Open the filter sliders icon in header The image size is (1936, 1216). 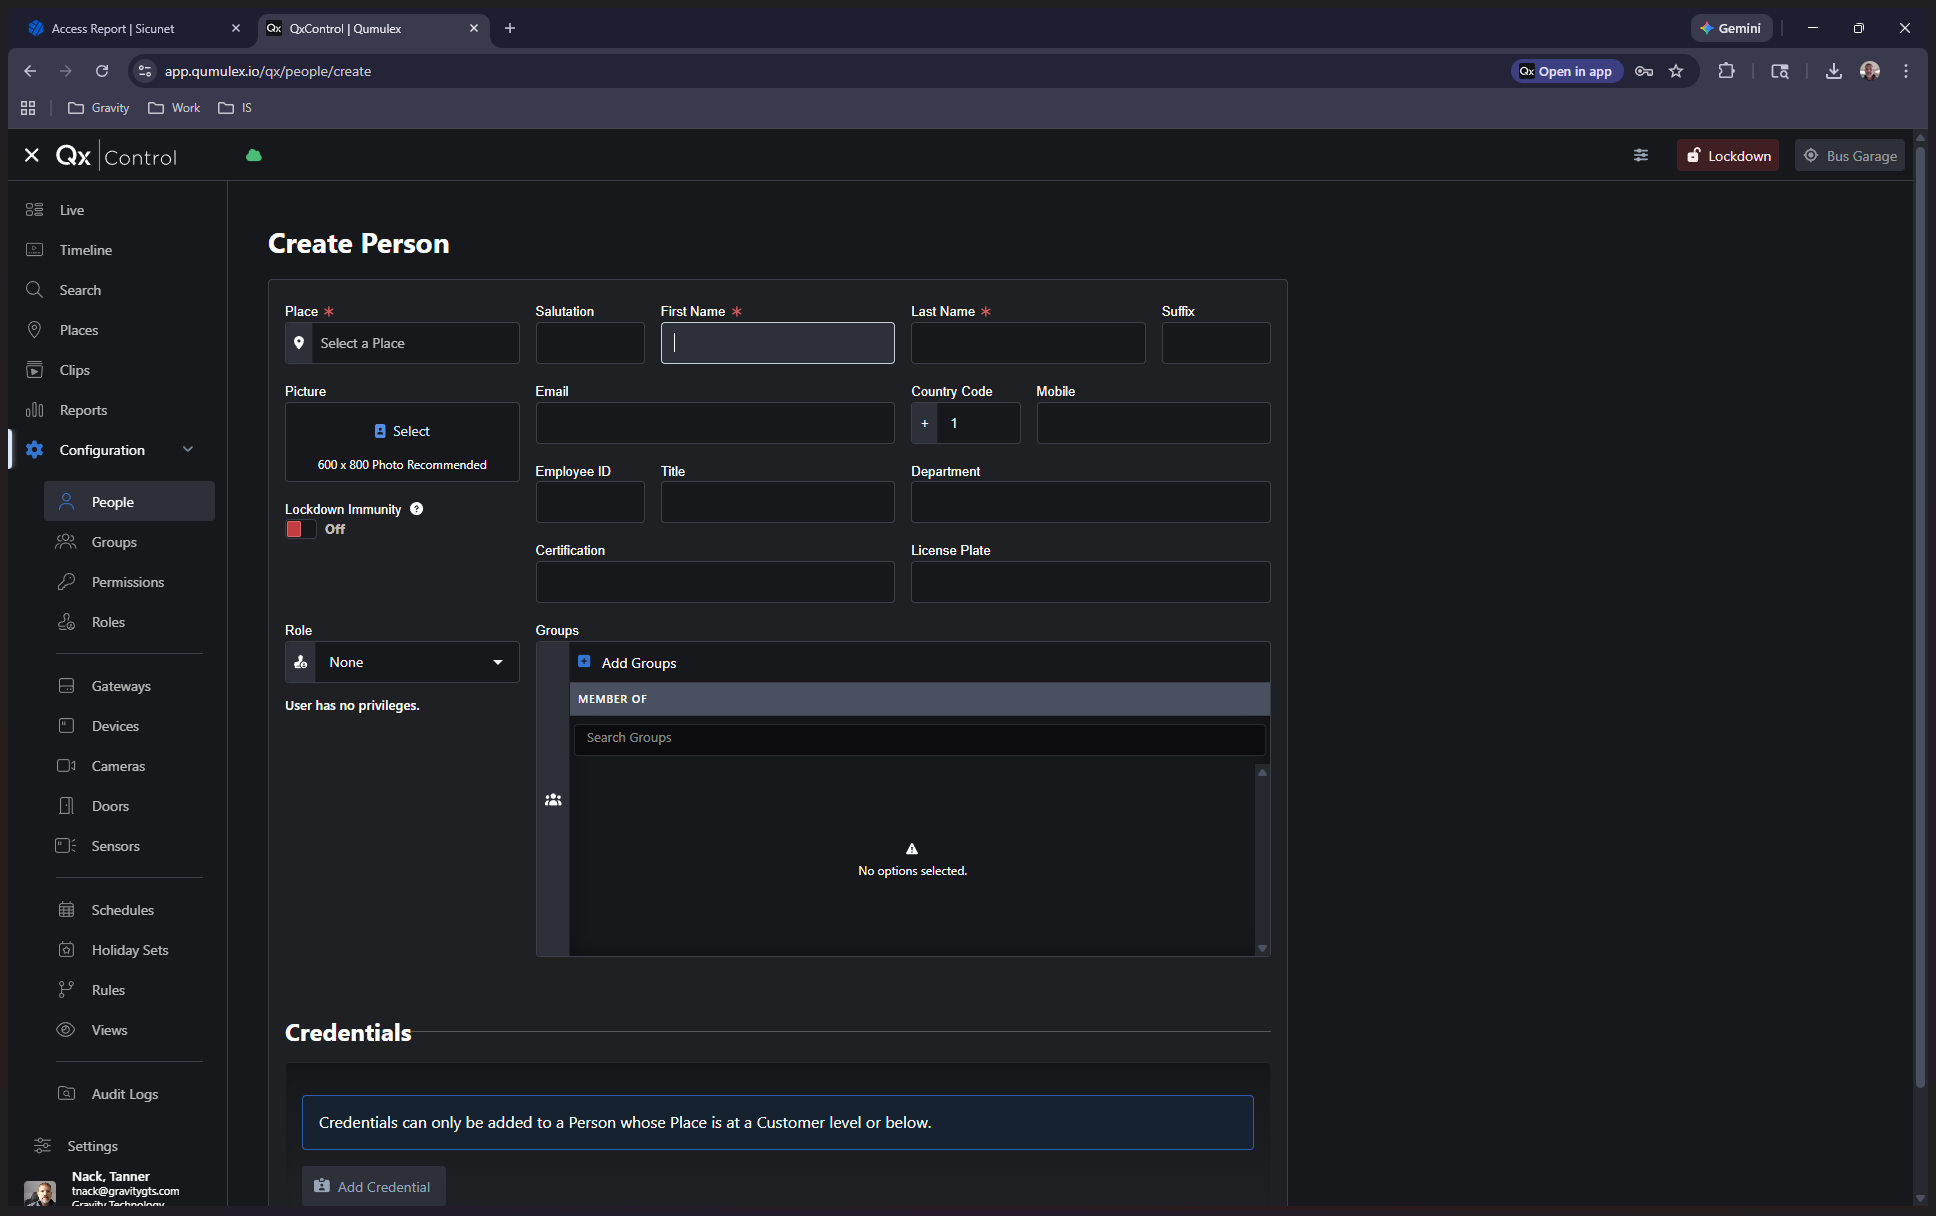click(1641, 156)
